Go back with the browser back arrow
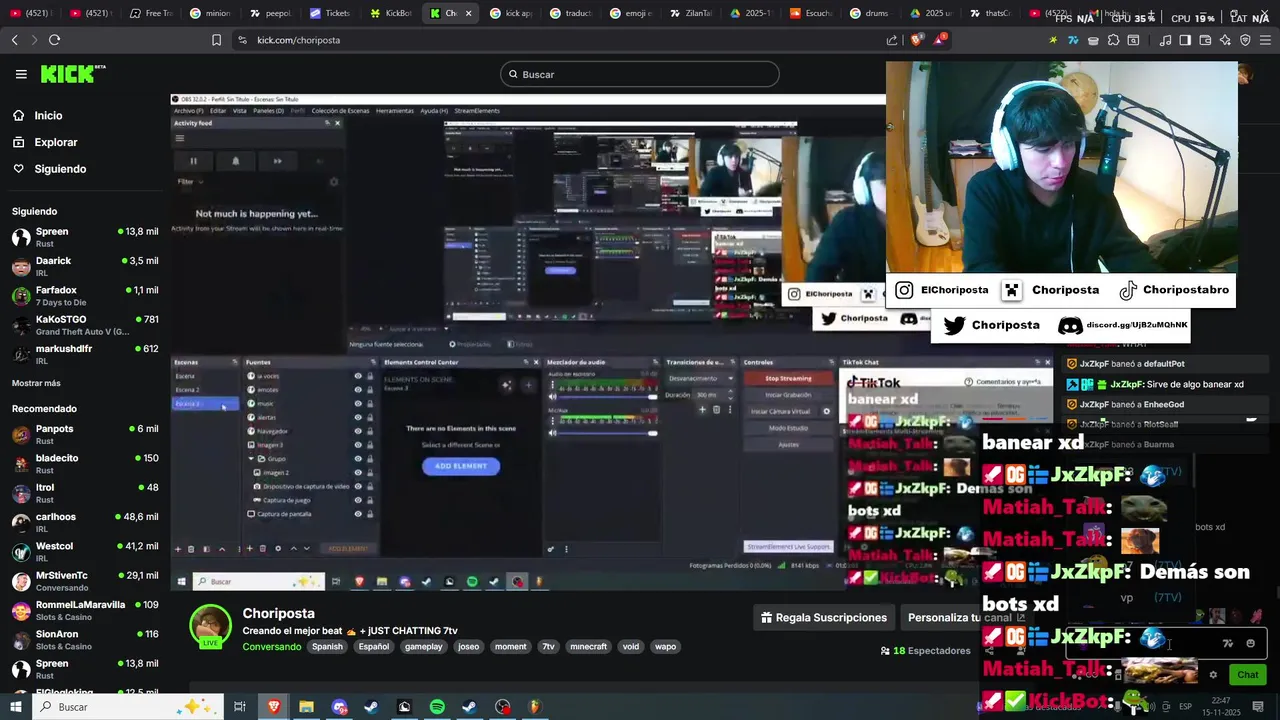 pos(14,40)
